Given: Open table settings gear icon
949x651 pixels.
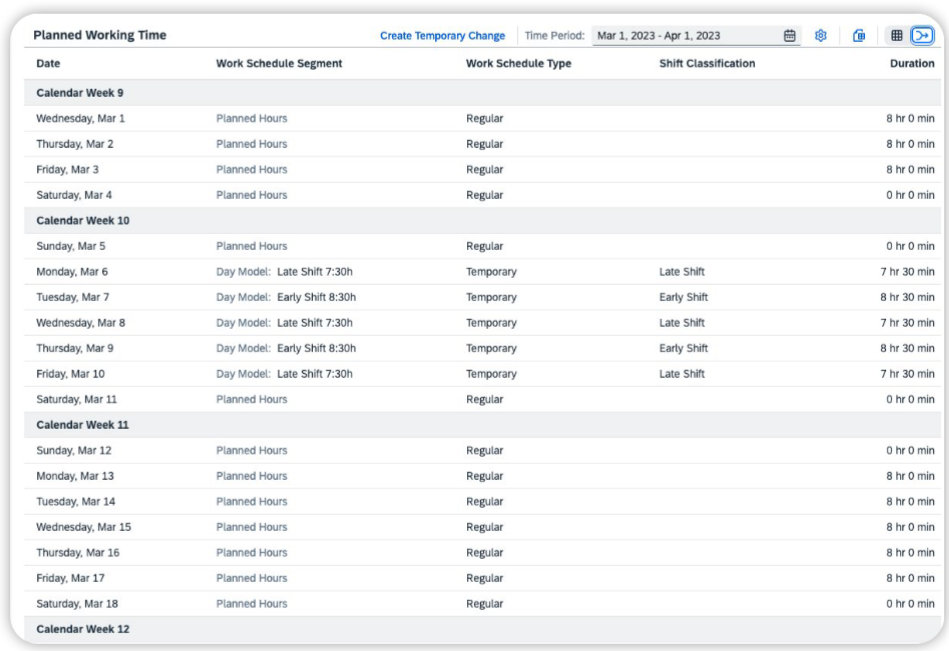Looking at the screenshot, I should [820, 36].
